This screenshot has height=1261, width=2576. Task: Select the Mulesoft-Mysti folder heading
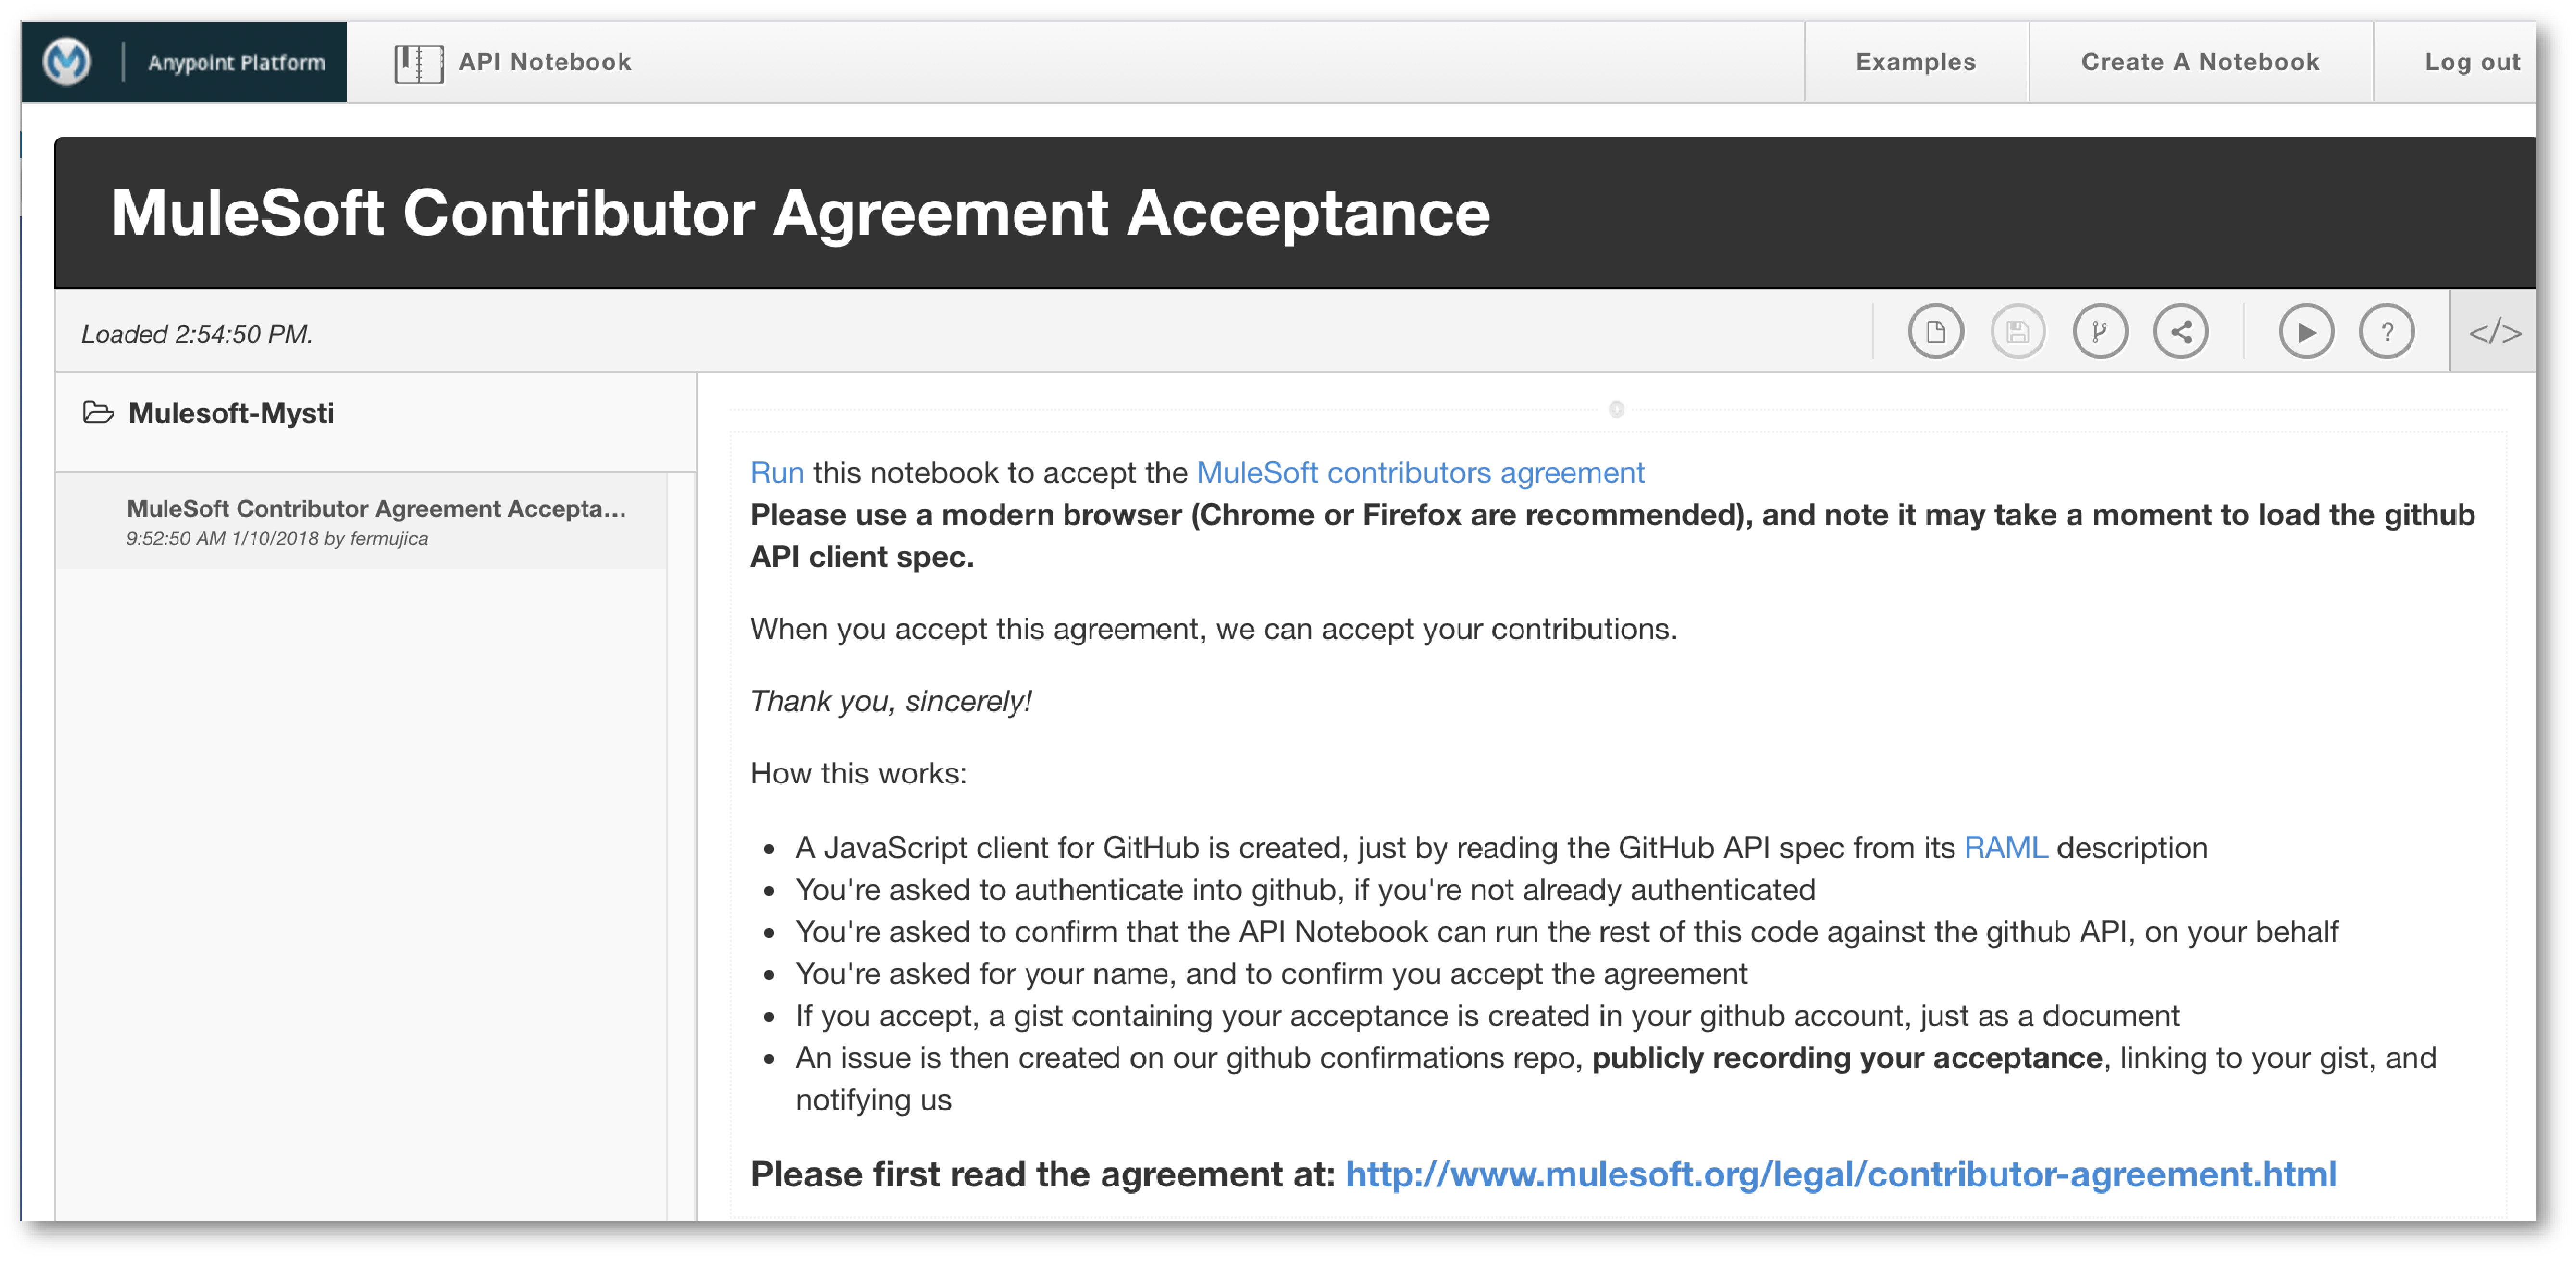[x=231, y=413]
